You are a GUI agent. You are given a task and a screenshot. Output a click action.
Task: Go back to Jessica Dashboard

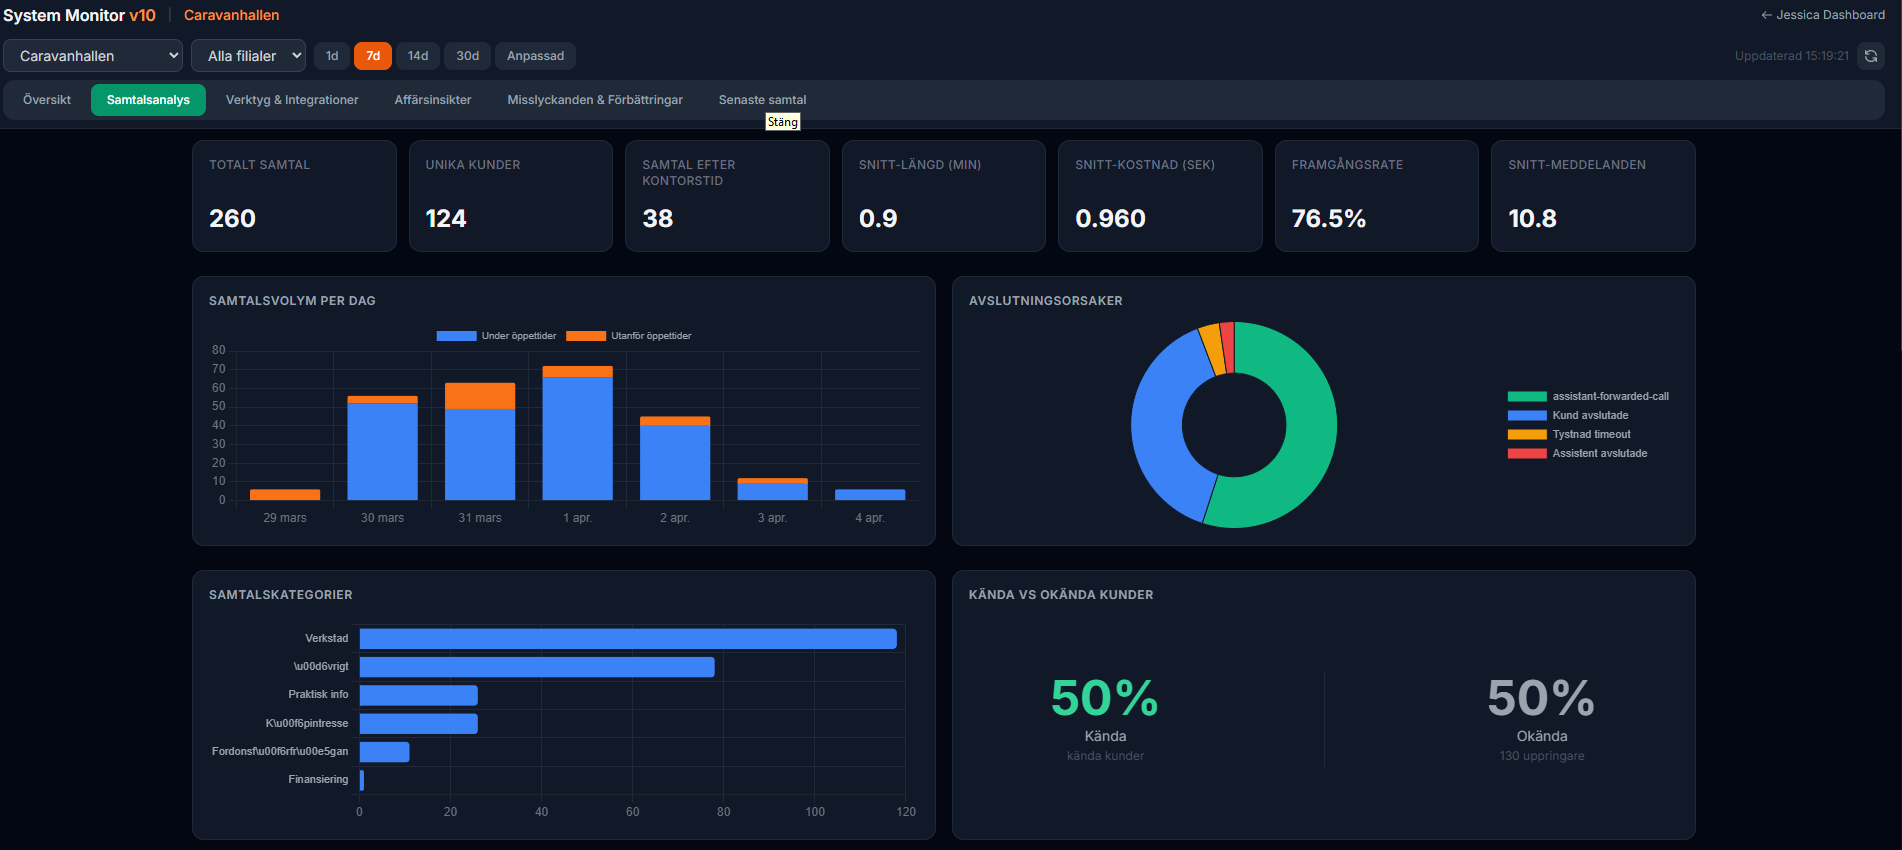coord(1822,15)
